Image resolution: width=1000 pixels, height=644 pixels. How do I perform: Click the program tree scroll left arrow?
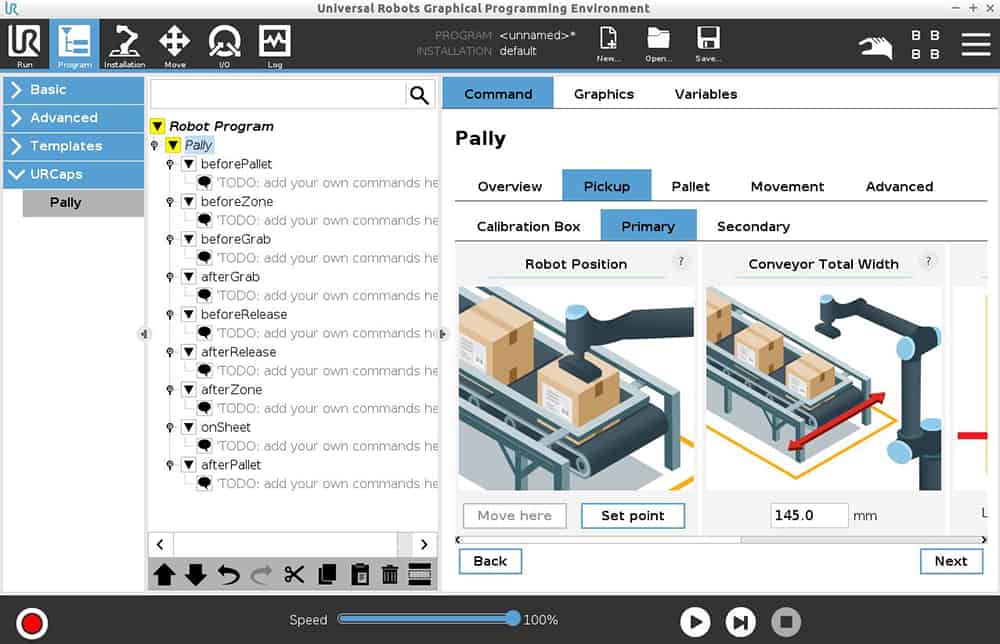pos(160,545)
